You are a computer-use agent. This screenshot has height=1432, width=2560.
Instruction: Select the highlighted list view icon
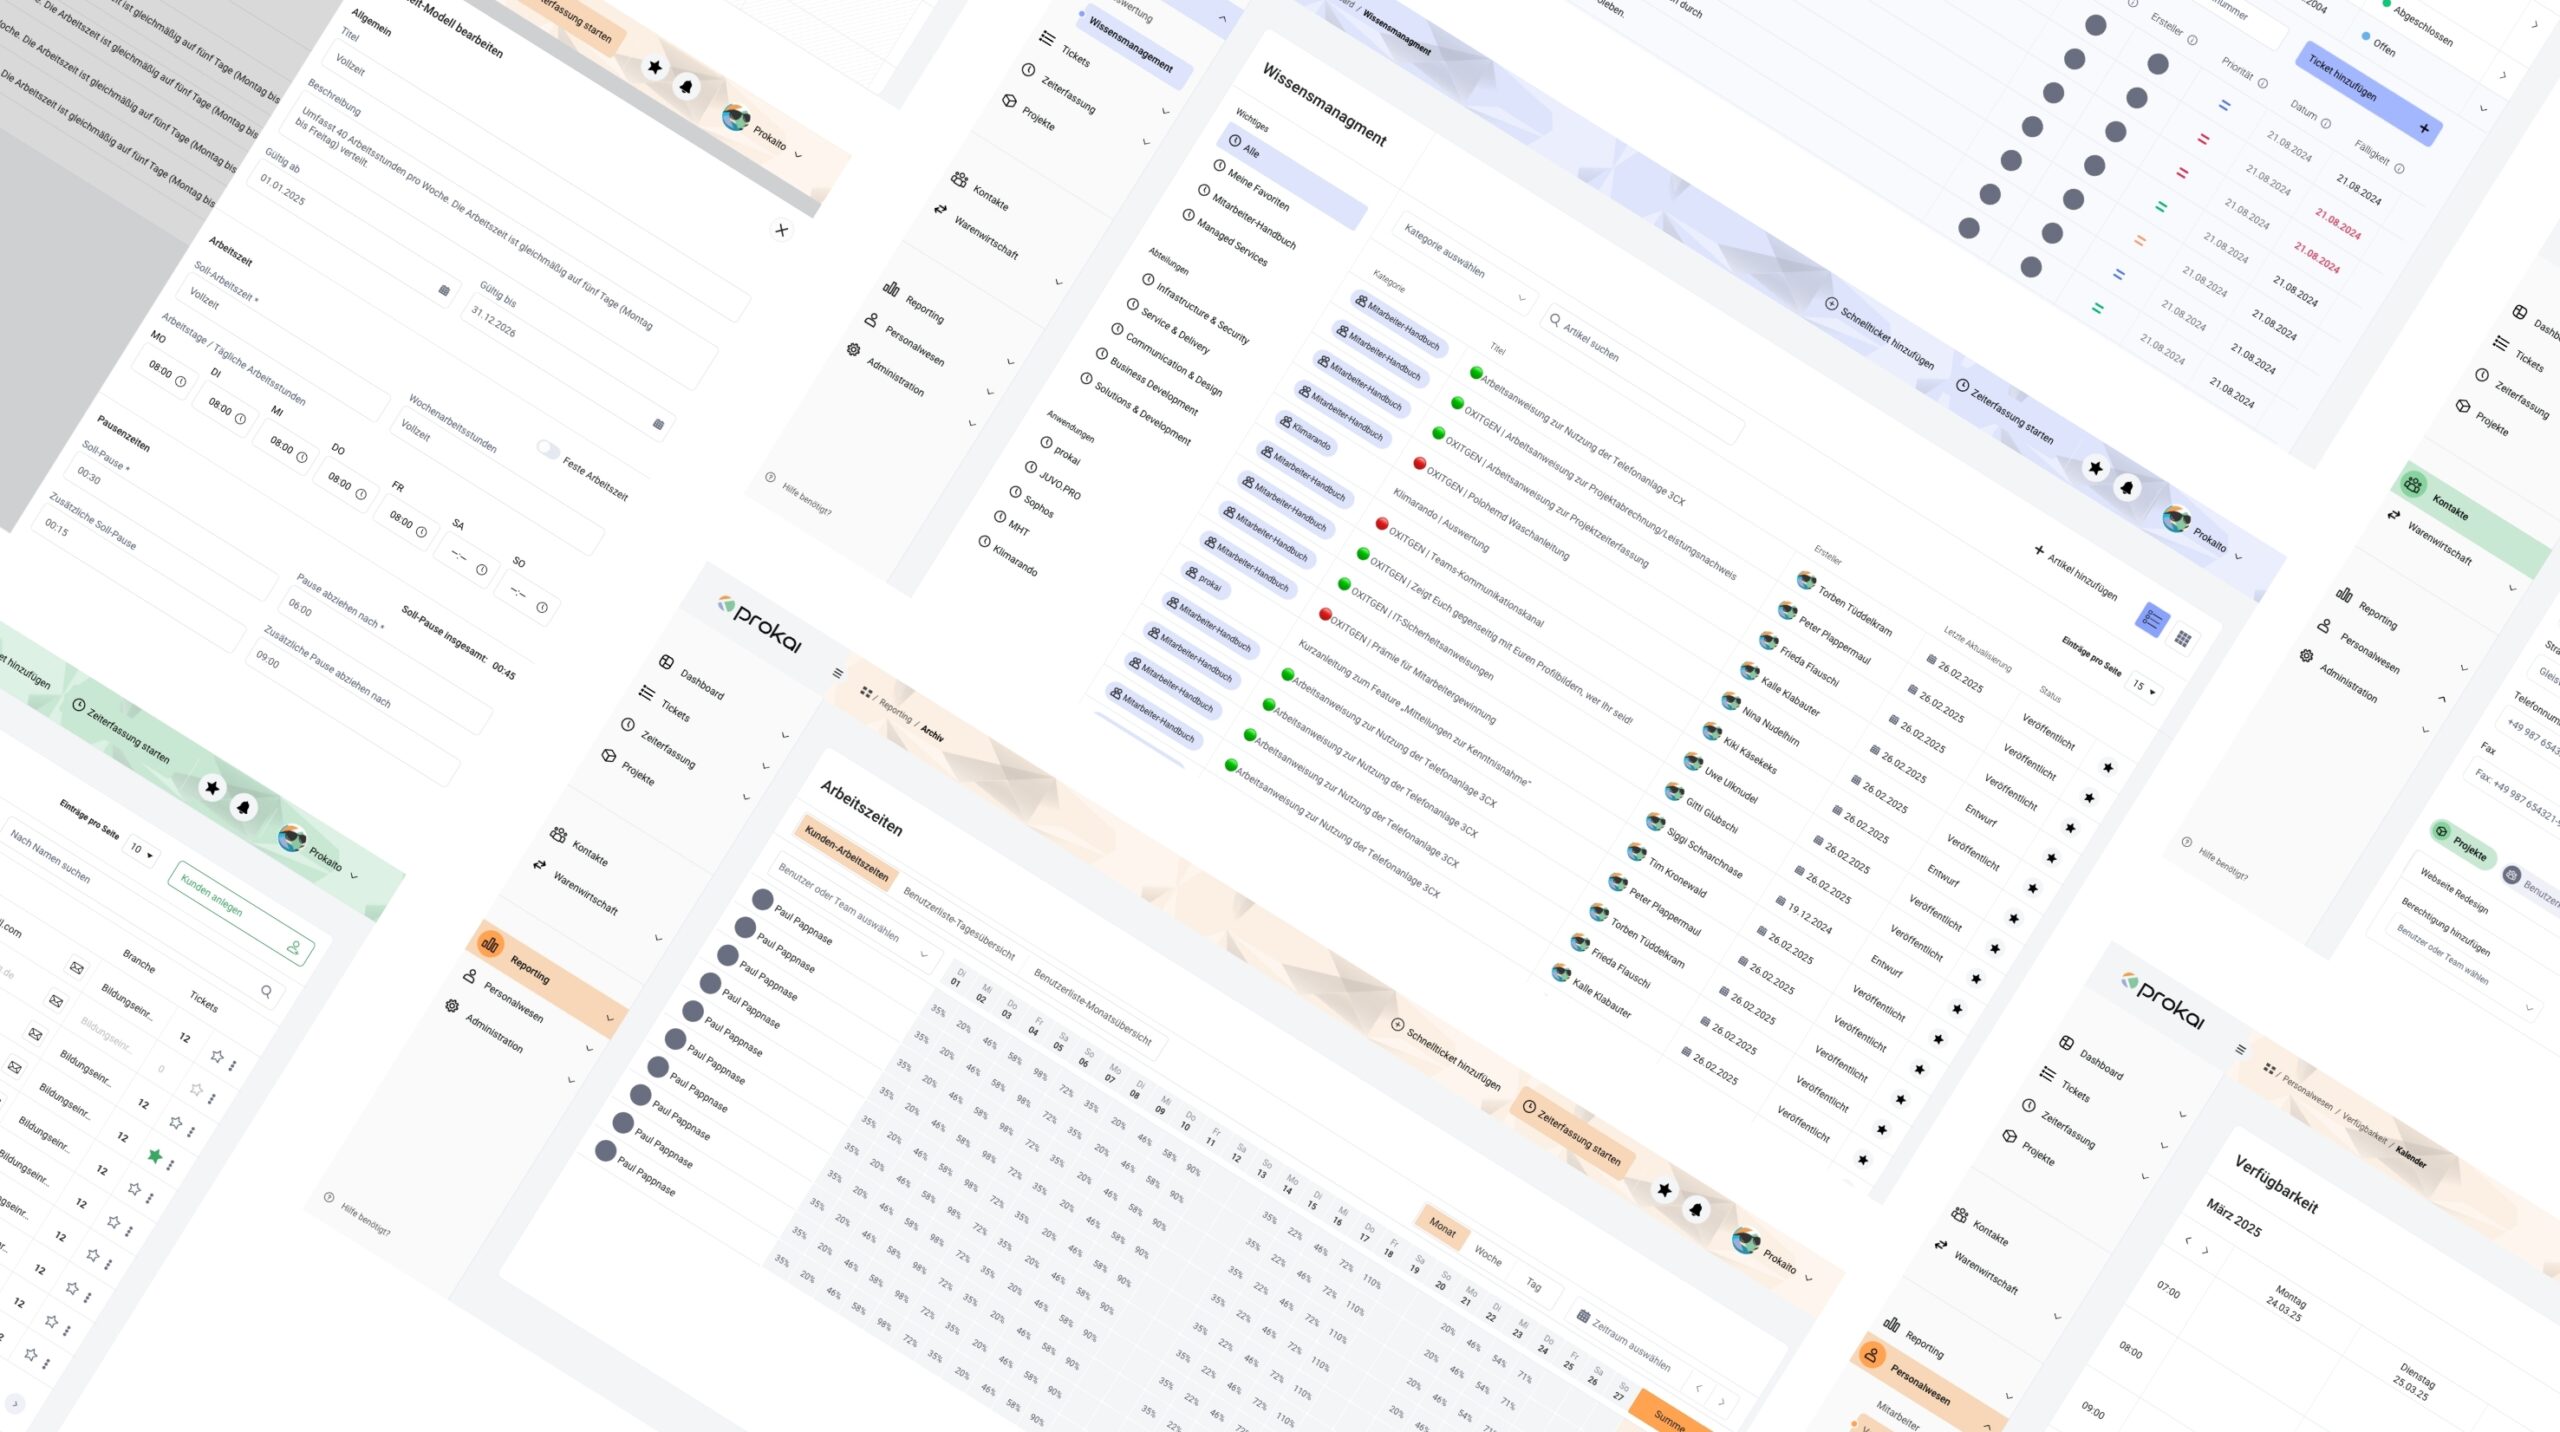(2152, 620)
